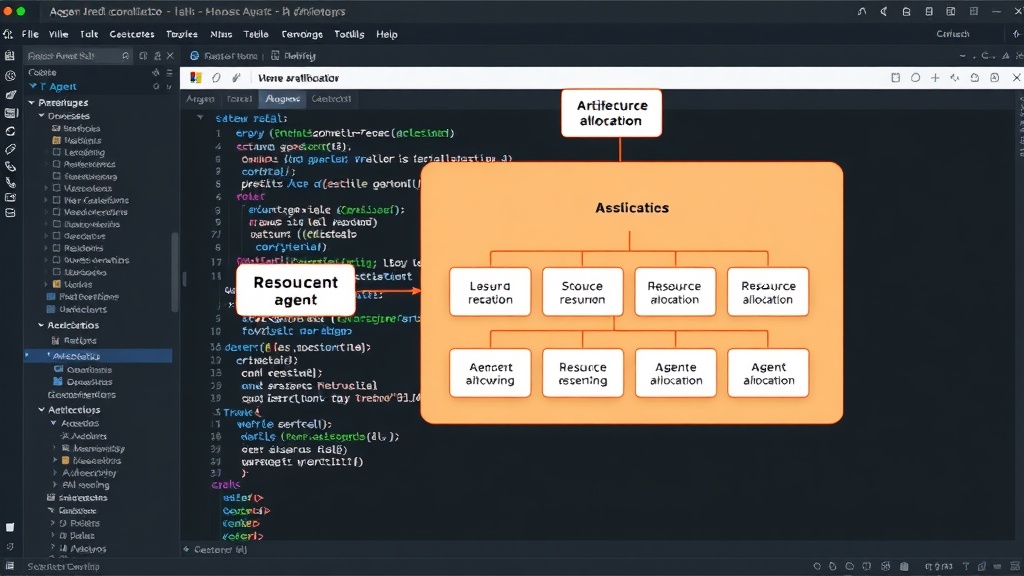Click the plus icon in editor top-right toolbar

click(935, 78)
